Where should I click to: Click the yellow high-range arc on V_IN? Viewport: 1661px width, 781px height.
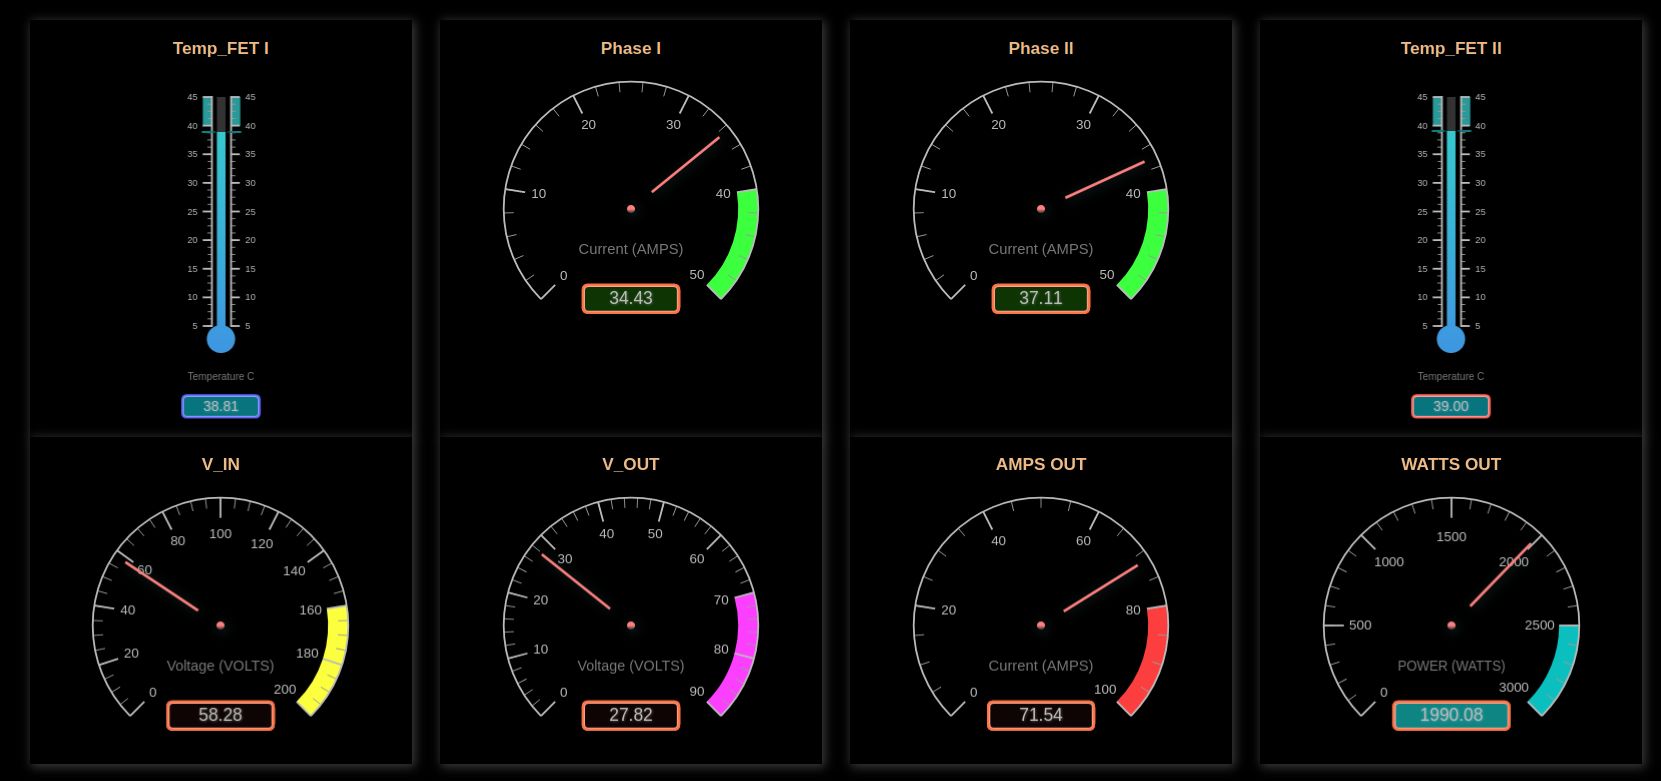click(x=333, y=660)
